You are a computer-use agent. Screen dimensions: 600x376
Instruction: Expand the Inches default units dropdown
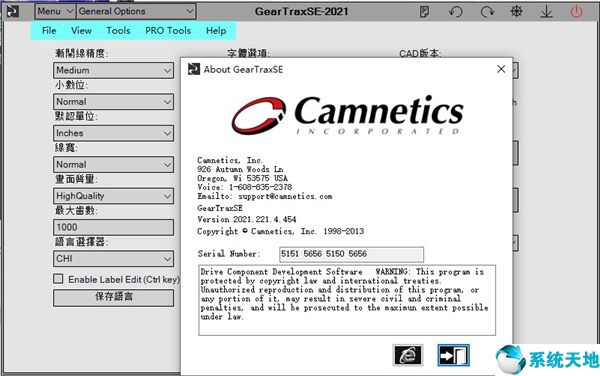[113, 133]
